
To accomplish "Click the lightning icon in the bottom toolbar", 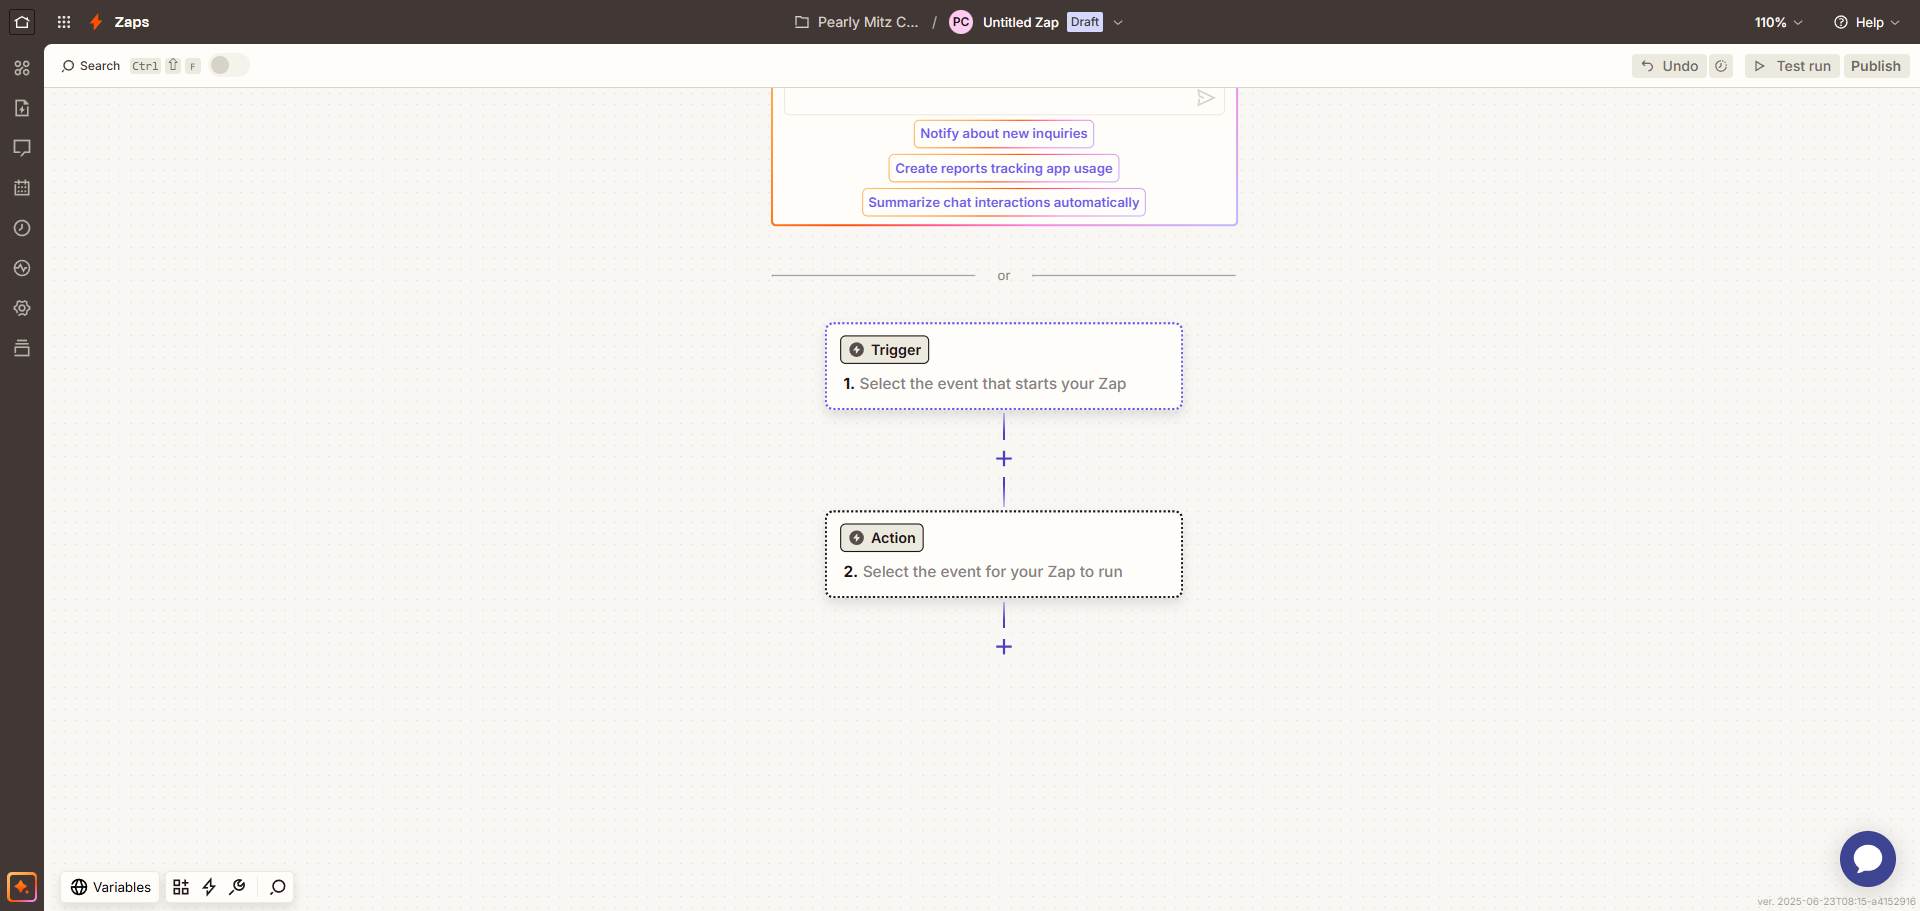I will coord(209,887).
